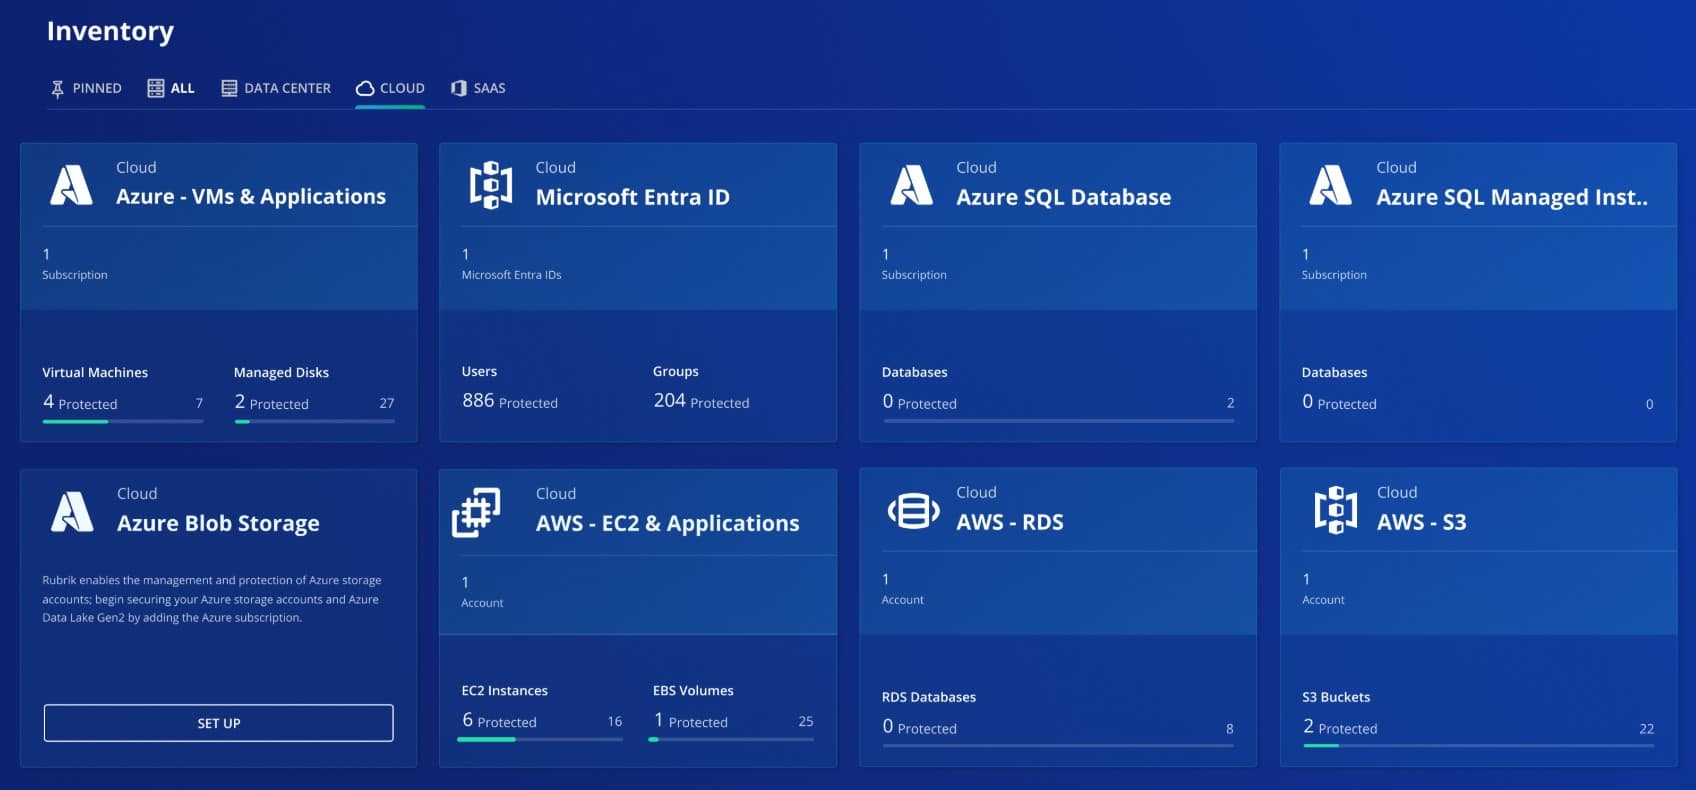Click the server rack icon beside ALL

point(156,88)
